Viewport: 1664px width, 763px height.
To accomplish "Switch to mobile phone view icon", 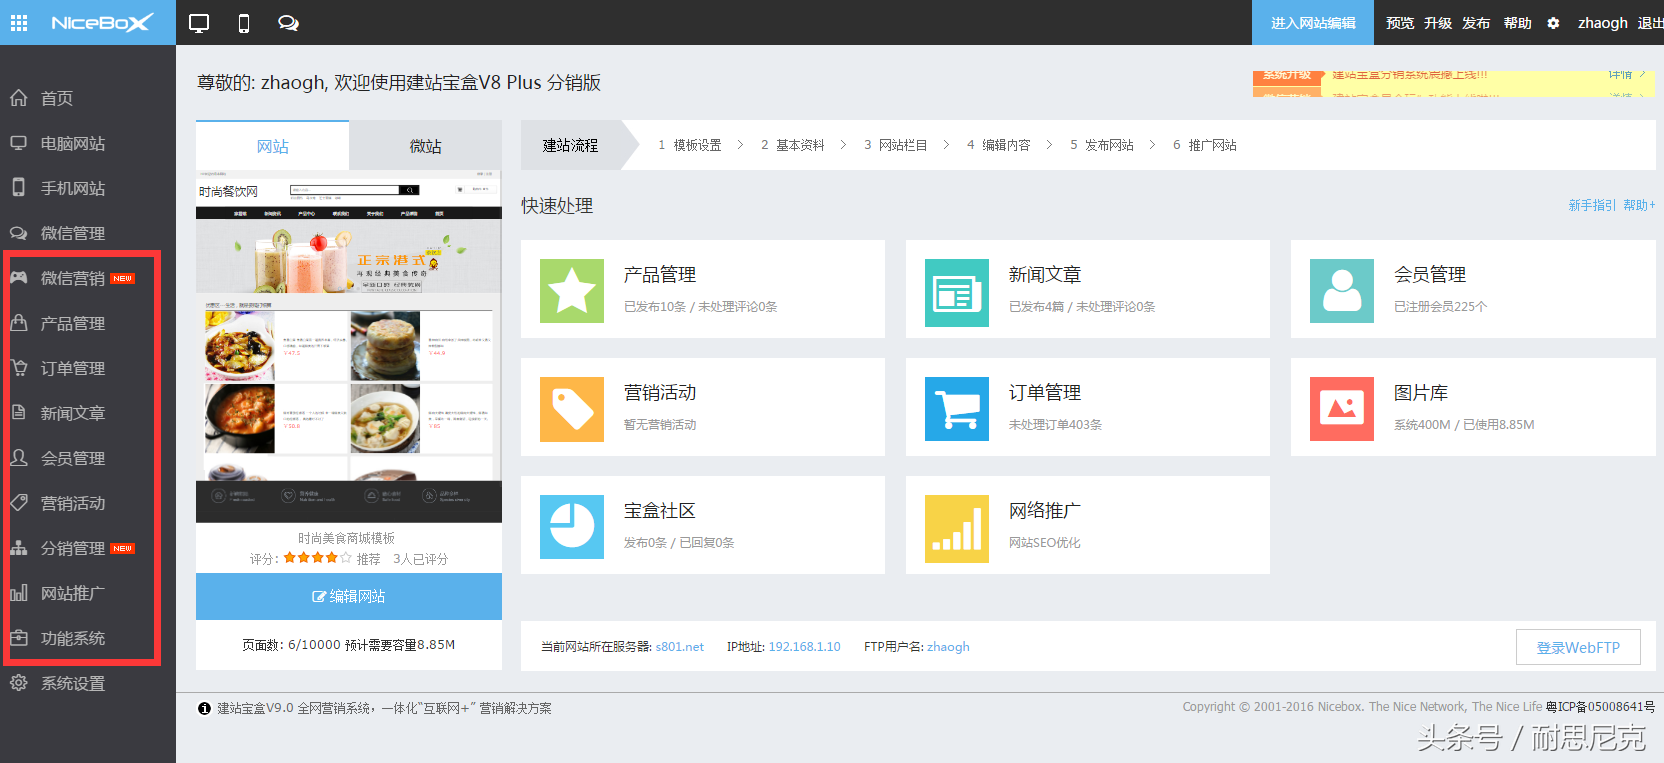I will click(x=244, y=23).
